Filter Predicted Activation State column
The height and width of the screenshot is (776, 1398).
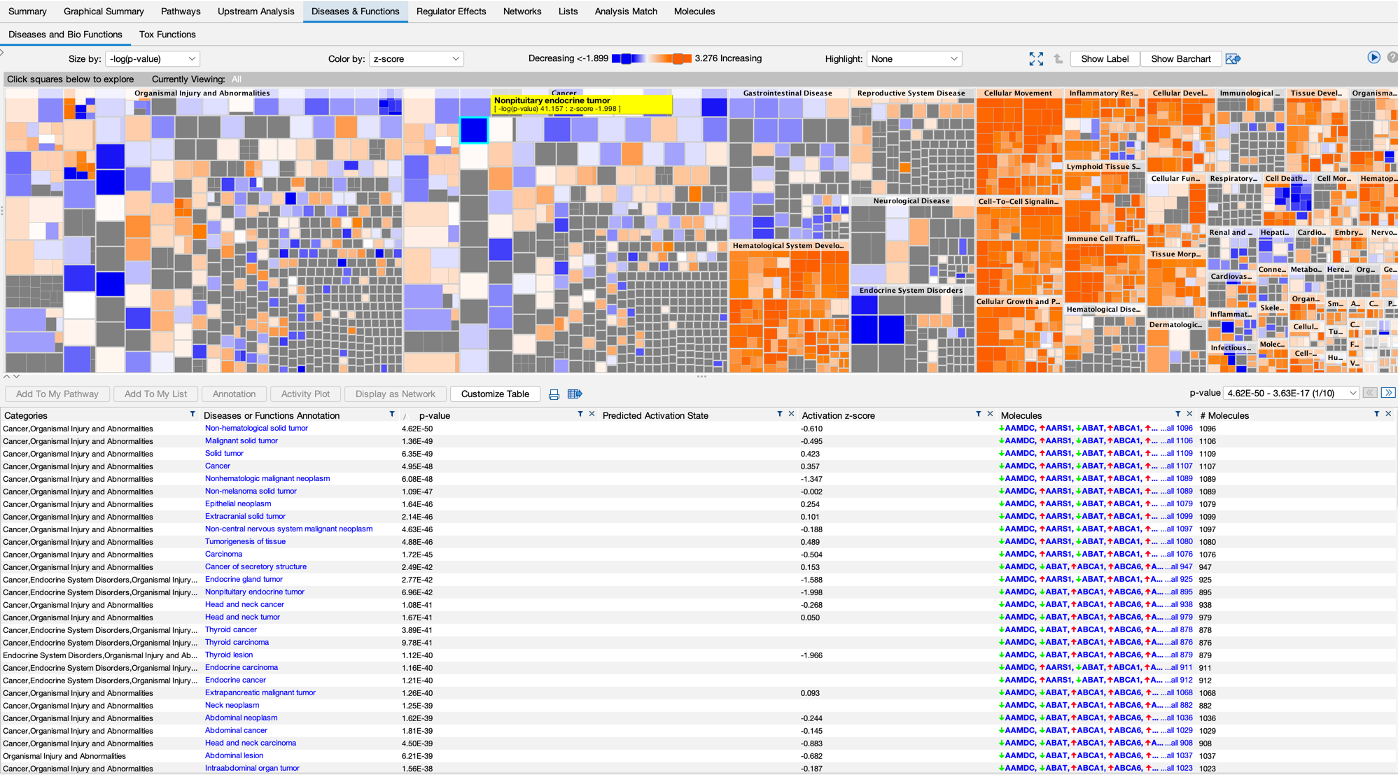pos(780,414)
